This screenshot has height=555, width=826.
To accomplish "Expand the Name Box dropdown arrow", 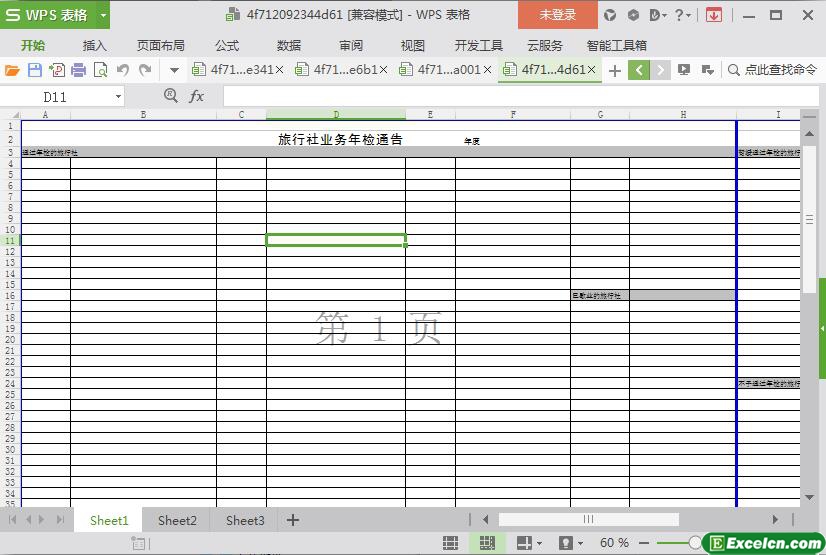I will coord(119,97).
